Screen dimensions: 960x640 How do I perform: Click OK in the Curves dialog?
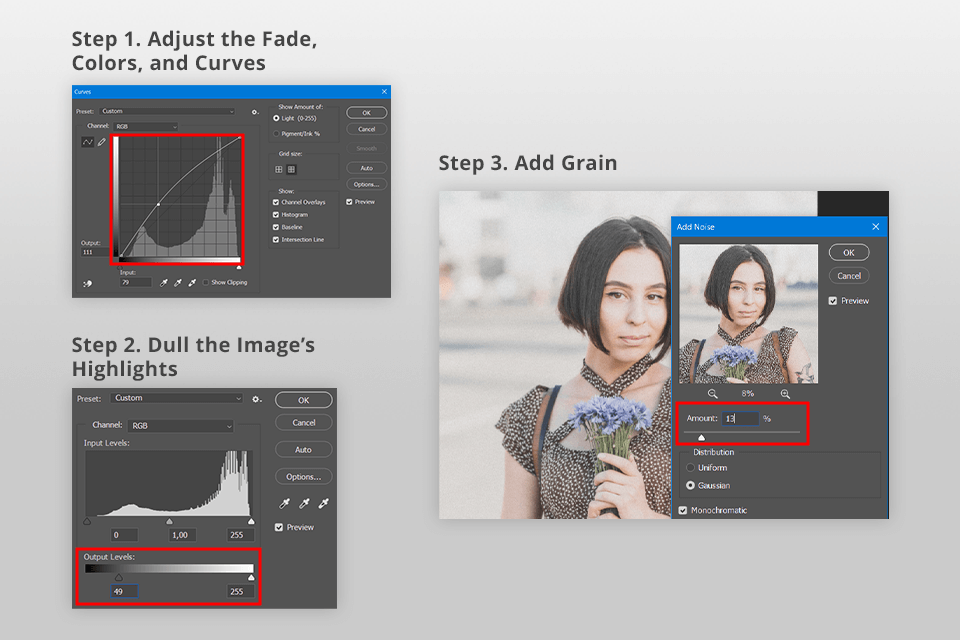click(367, 113)
